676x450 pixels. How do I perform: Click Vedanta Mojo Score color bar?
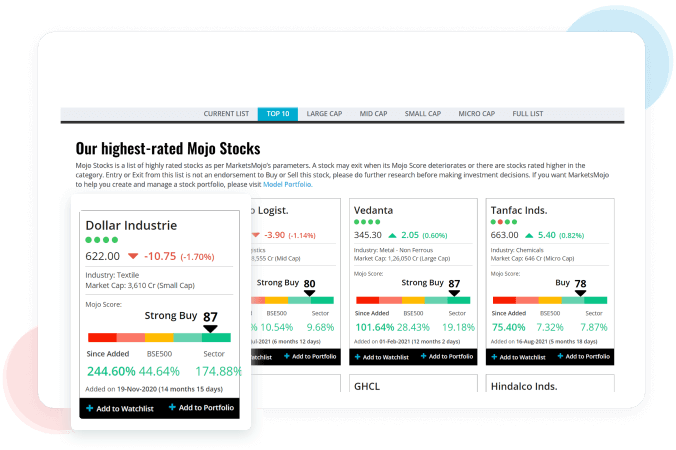[x=413, y=300]
